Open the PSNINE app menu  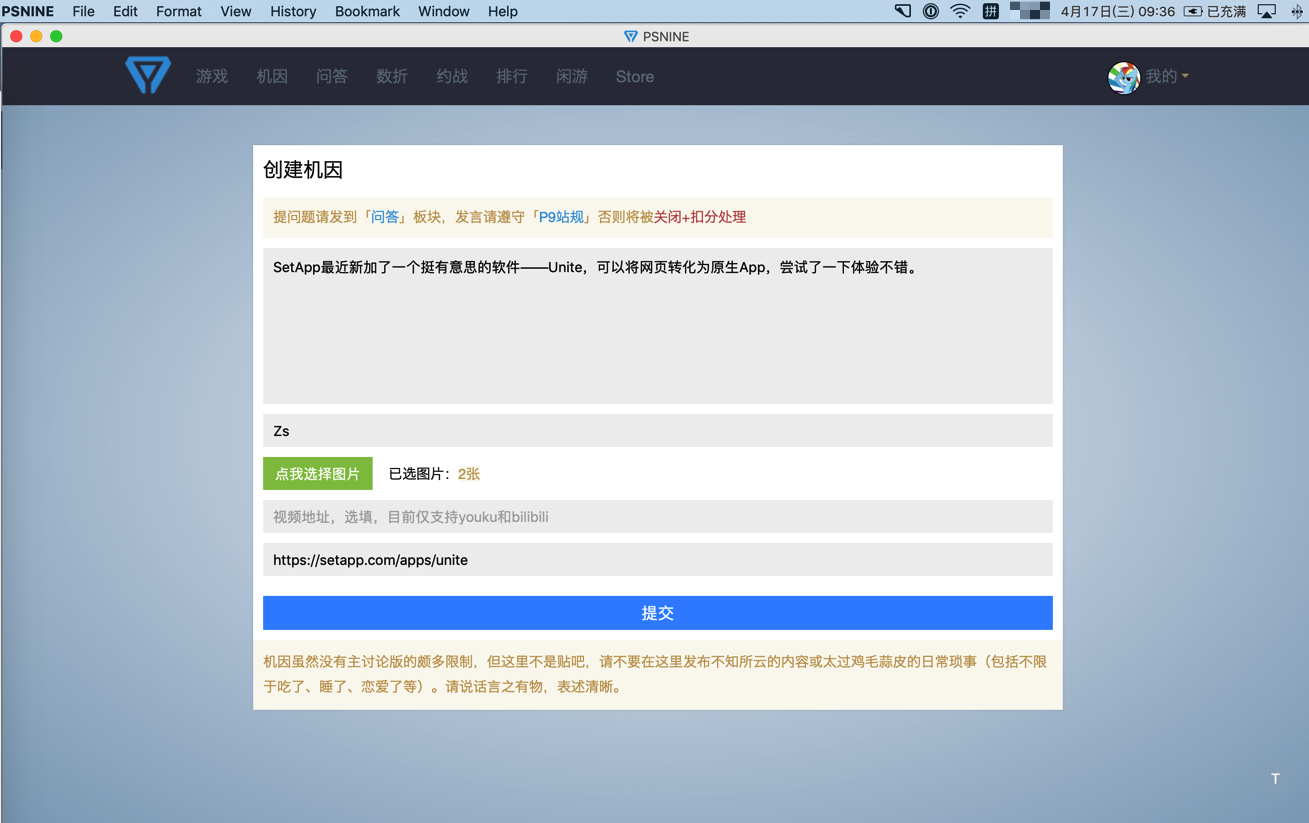[x=28, y=11]
